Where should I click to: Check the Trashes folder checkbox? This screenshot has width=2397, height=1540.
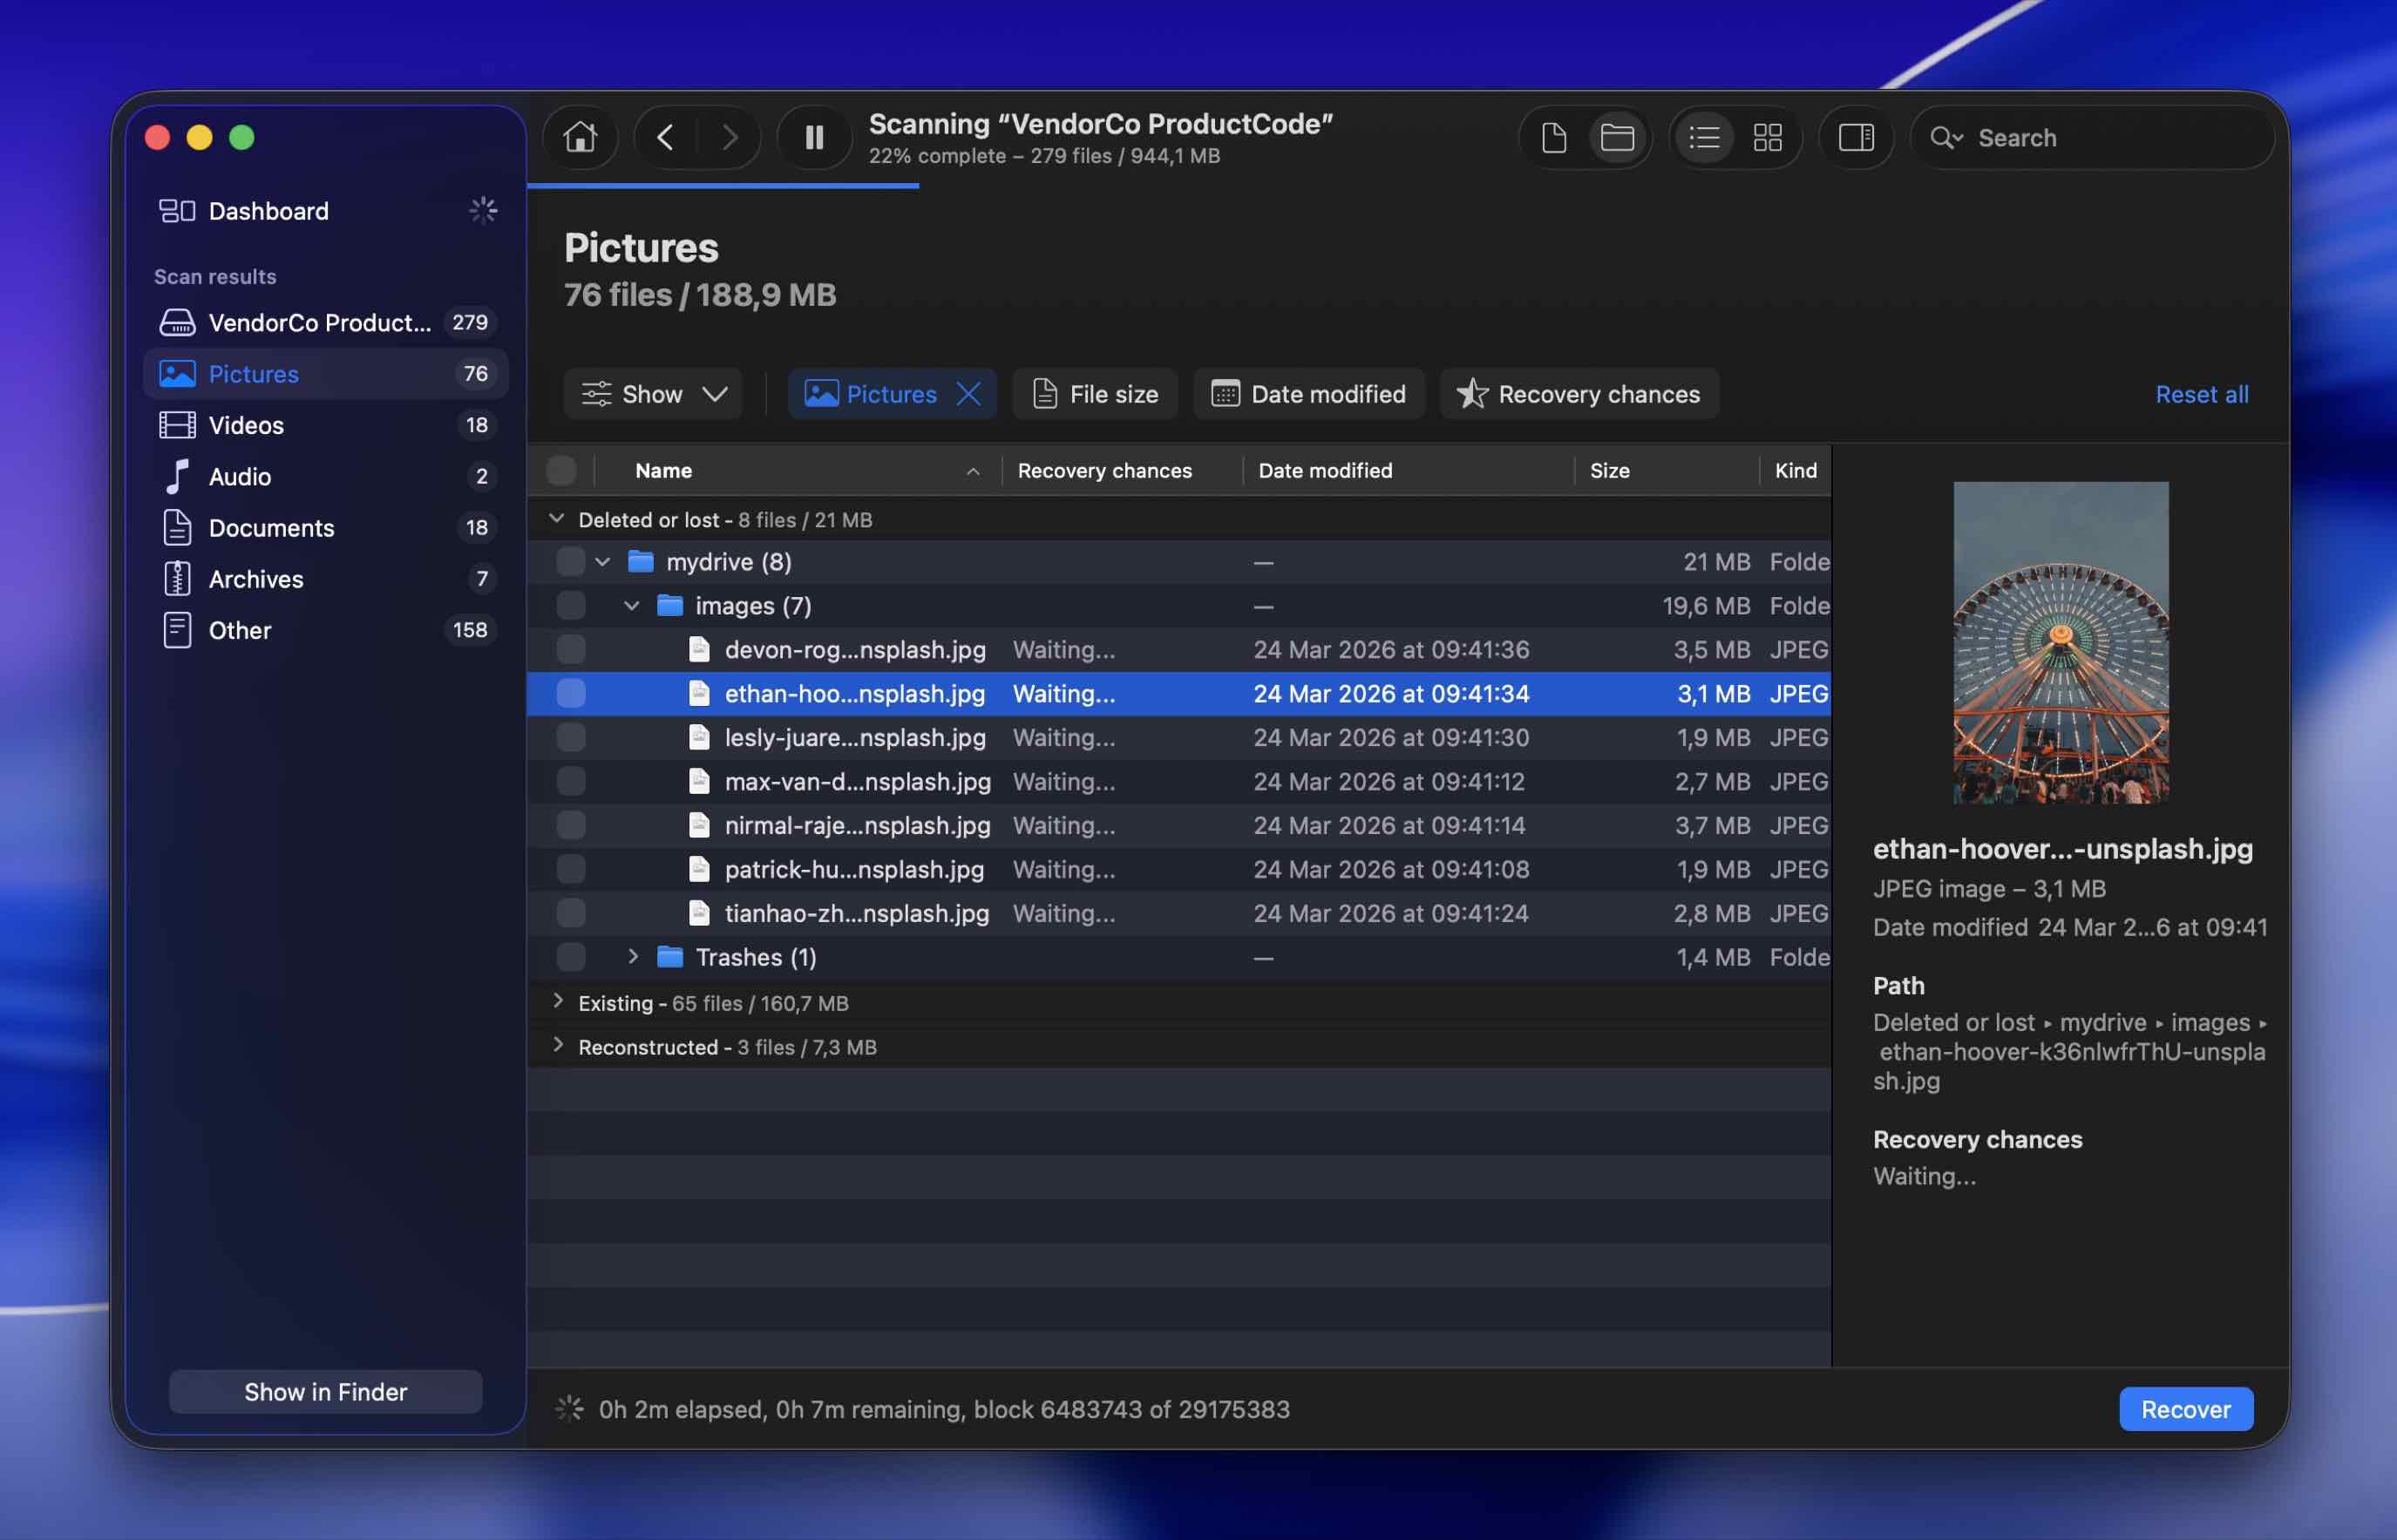(571, 958)
